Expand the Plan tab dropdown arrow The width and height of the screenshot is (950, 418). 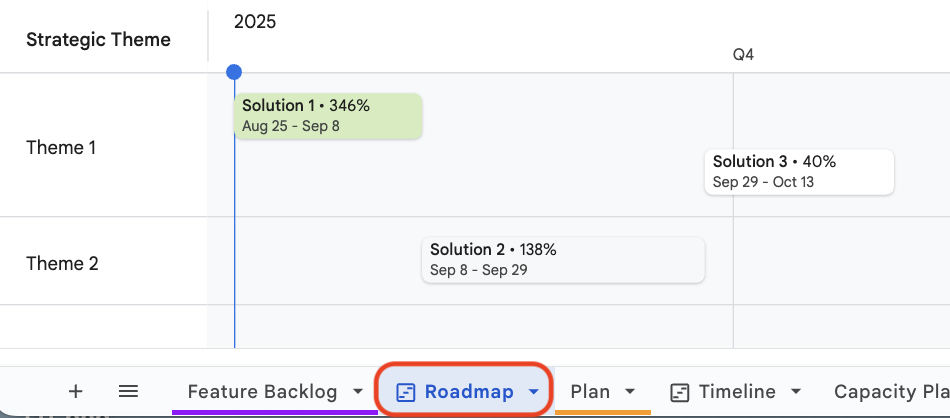[x=631, y=392]
